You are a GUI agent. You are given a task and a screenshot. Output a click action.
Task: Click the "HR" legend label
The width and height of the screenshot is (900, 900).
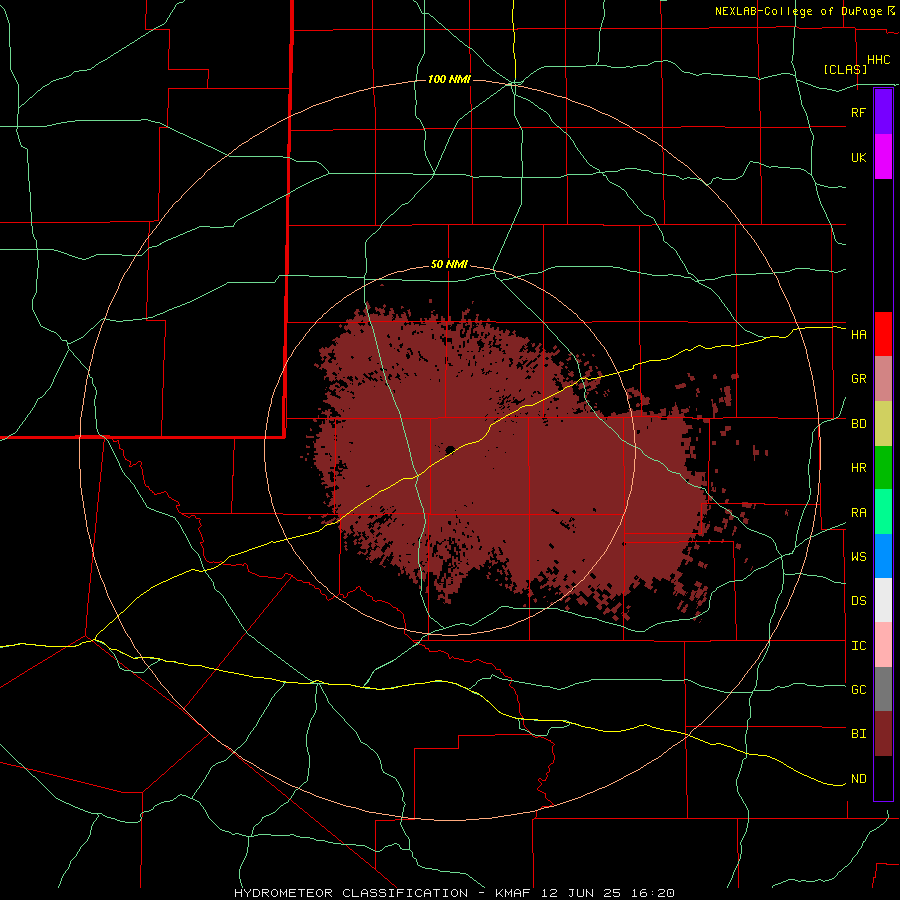(858, 468)
